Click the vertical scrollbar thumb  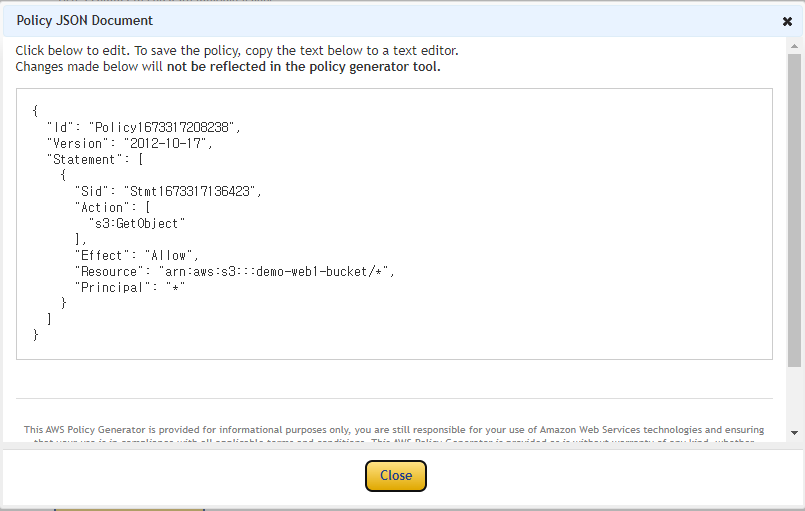[x=794, y=210]
